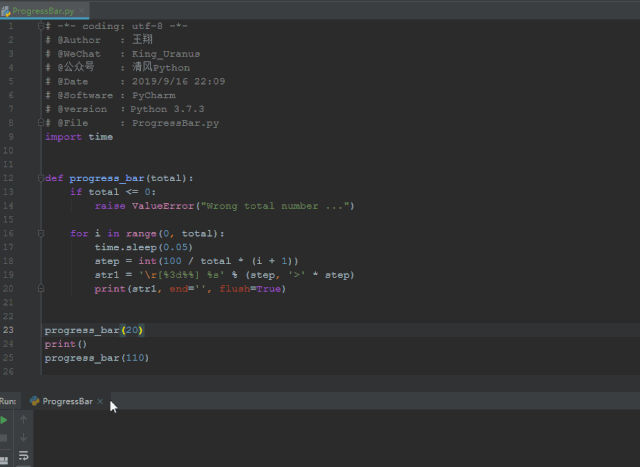This screenshot has width=640, height=467.
Task: Click Python icon on ProgressBar run tab
Action: 35,401
